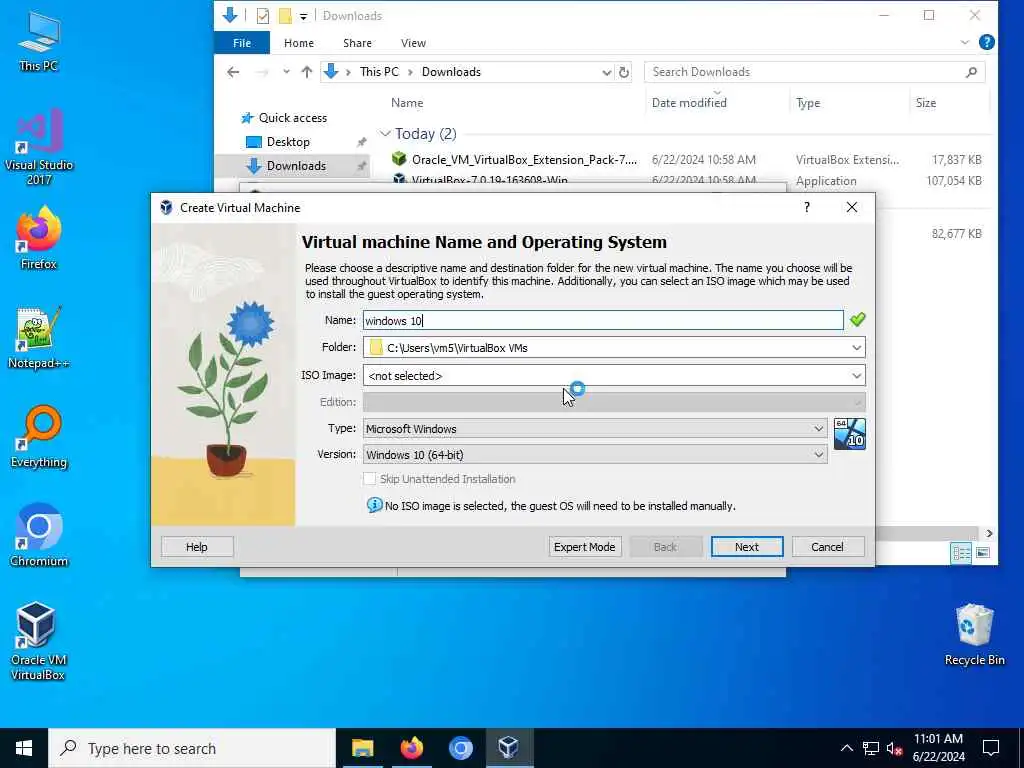Viewport: 1024px width, 768px height.
Task: Open the ISO Image dropdown
Action: 856,376
